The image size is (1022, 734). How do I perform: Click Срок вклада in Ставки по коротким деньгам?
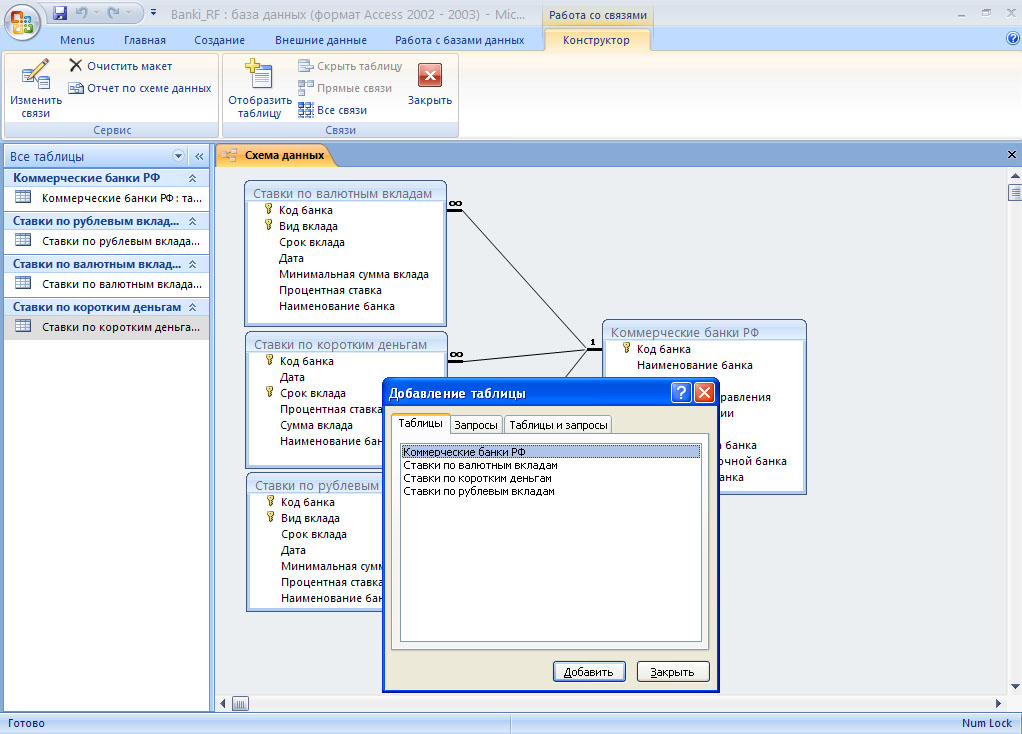click(x=313, y=393)
